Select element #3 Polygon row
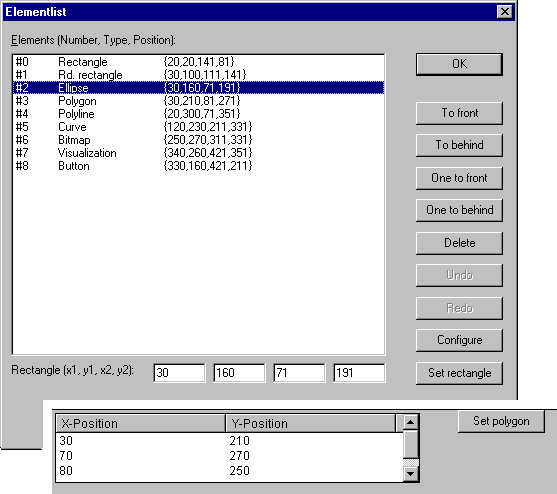This screenshot has height=494, width=557. [x=199, y=101]
